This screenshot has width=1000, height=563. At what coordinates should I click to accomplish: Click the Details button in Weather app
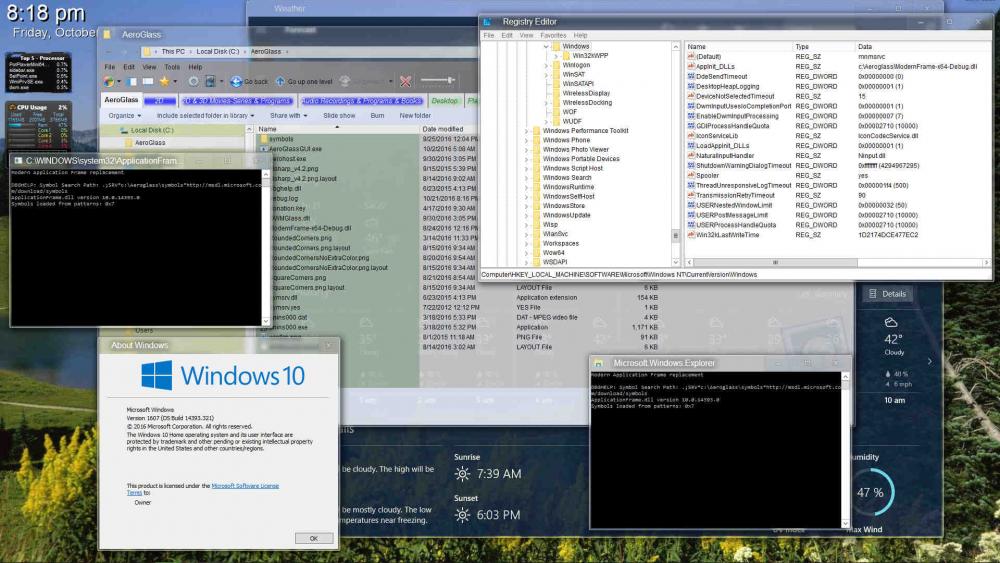[x=887, y=294]
